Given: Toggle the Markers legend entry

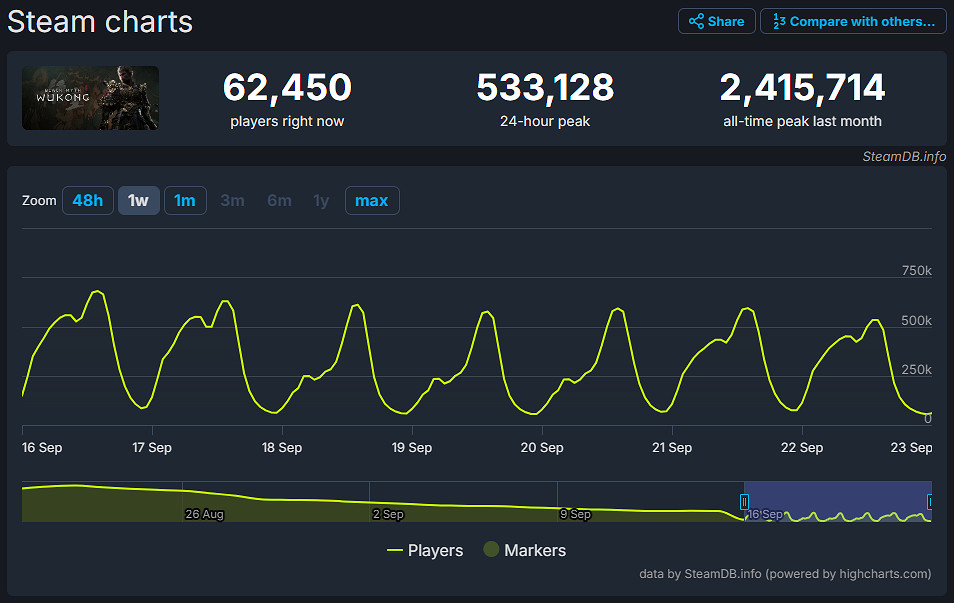Looking at the screenshot, I should [x=524, y=550].
